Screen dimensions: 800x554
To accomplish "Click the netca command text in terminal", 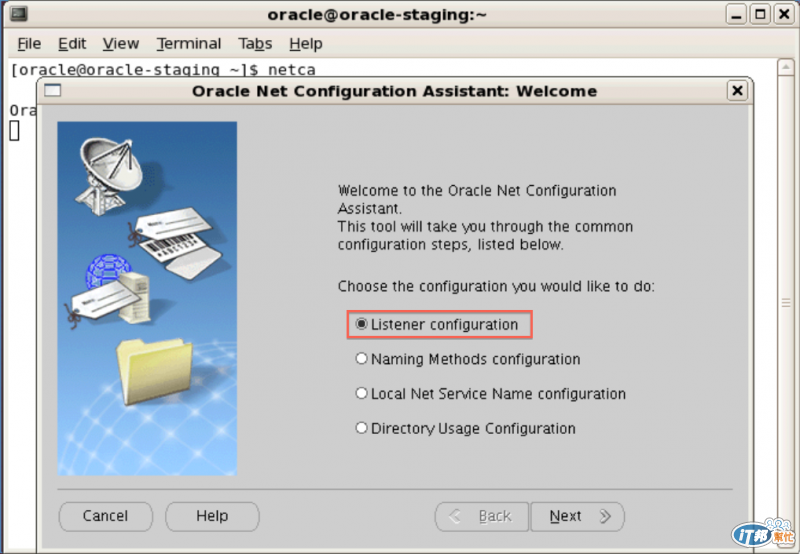I will tap(292, 69).
